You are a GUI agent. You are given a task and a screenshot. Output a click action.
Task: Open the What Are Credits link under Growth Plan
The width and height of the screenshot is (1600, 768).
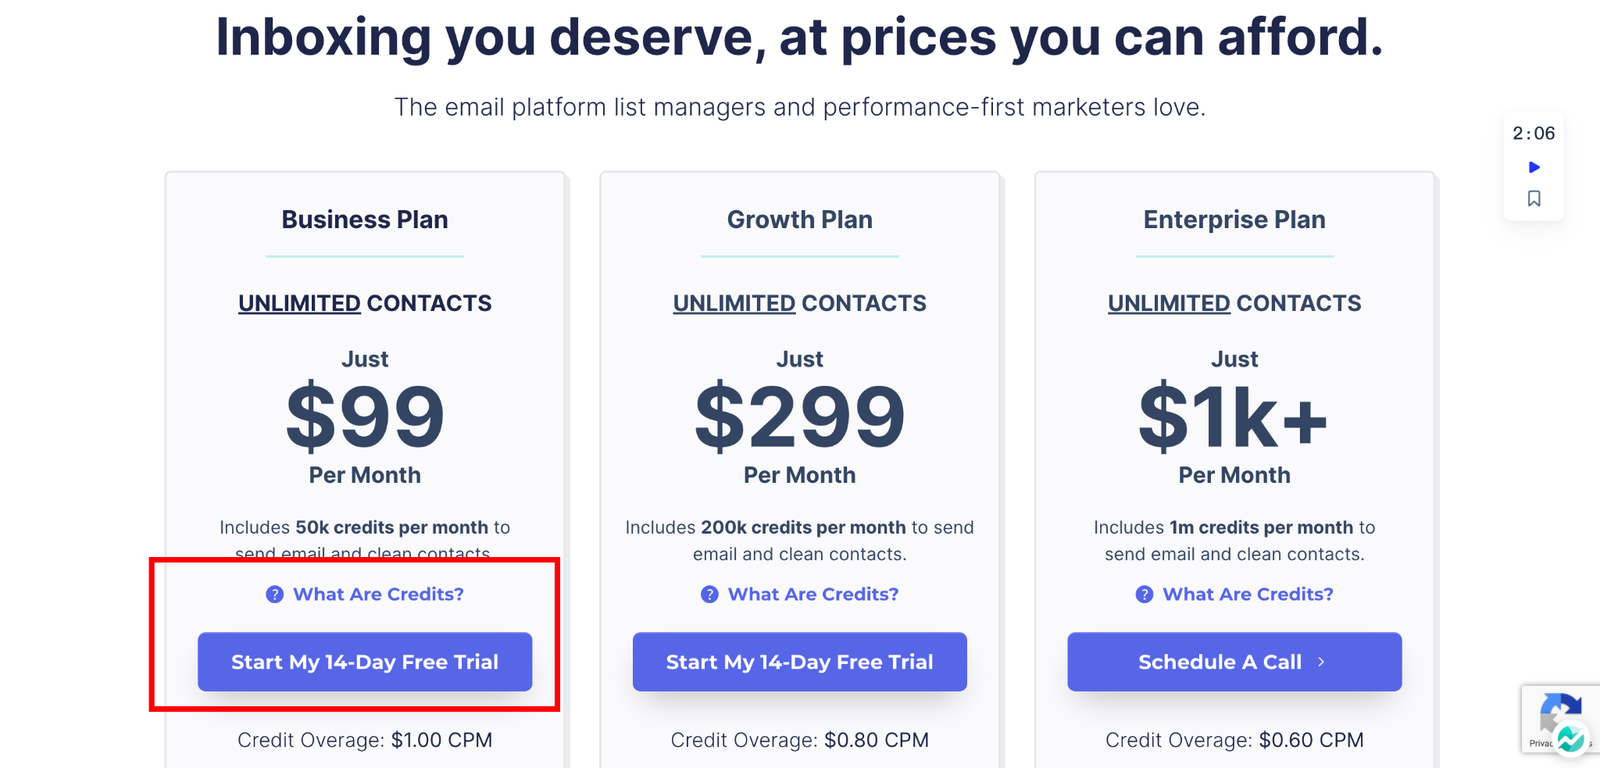tap(813, 594)
